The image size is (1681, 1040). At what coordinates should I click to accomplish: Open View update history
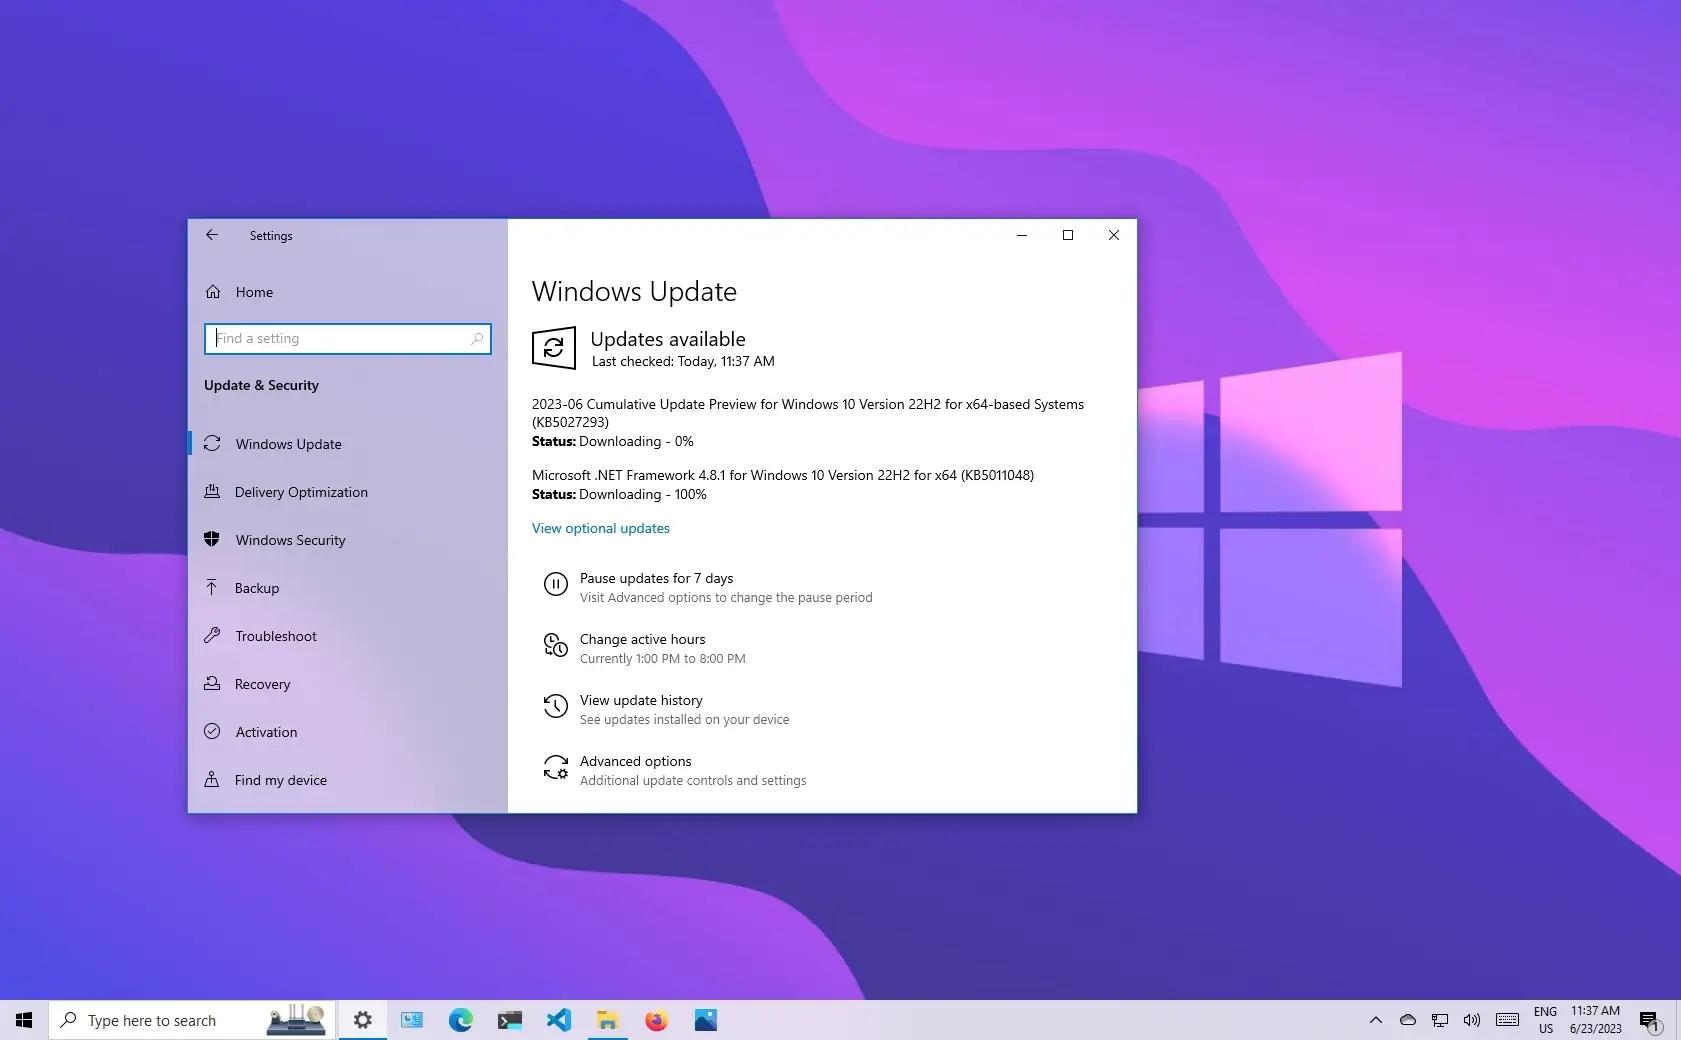pos(641,700)
